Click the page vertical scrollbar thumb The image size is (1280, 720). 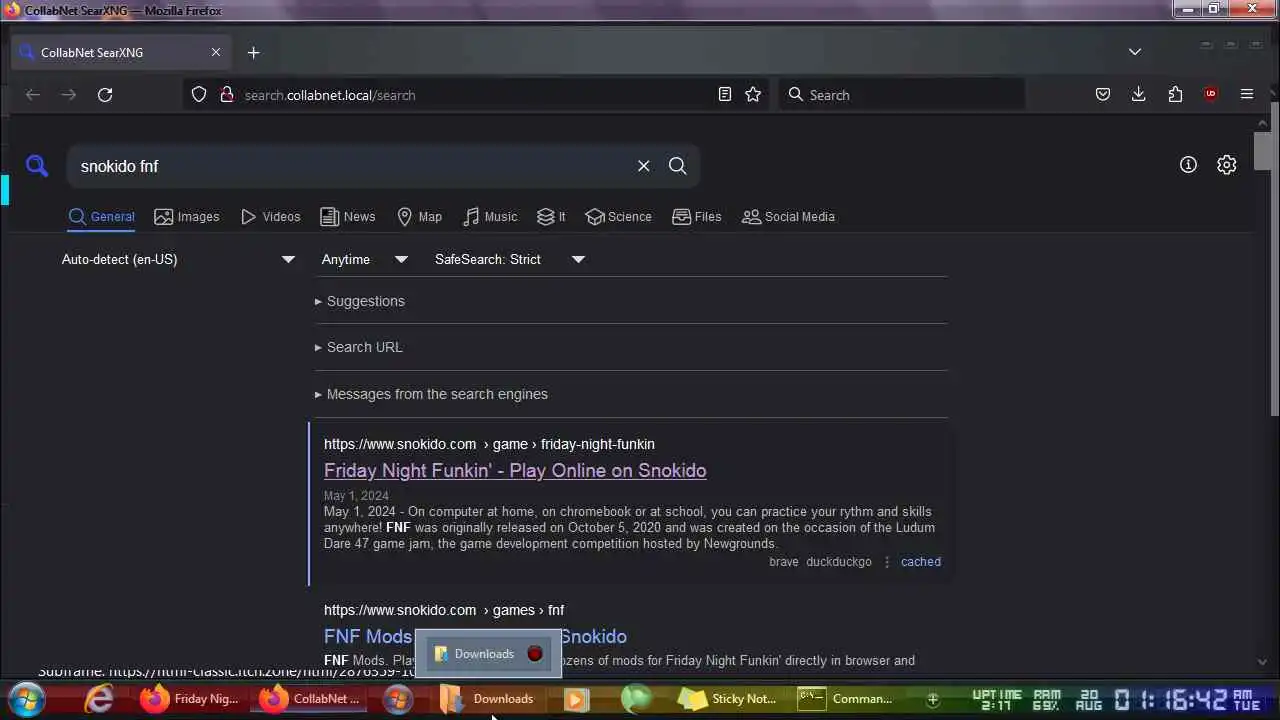pos(1262,150)
